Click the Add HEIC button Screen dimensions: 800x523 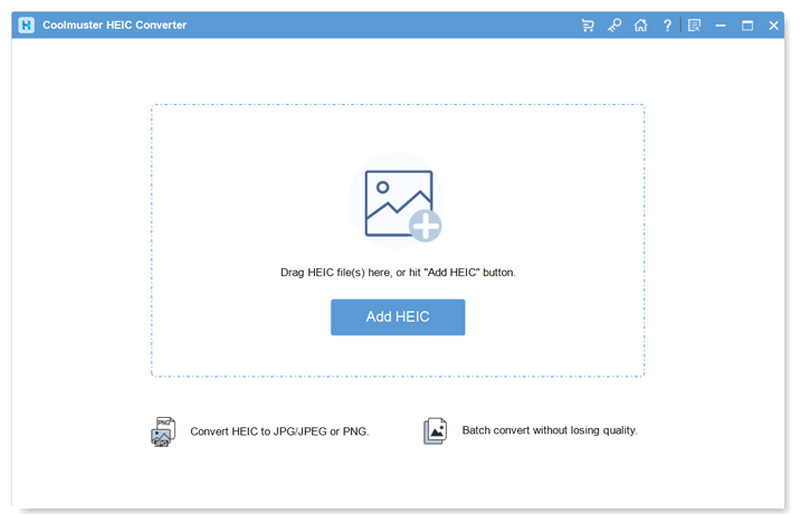coord(397,317)
